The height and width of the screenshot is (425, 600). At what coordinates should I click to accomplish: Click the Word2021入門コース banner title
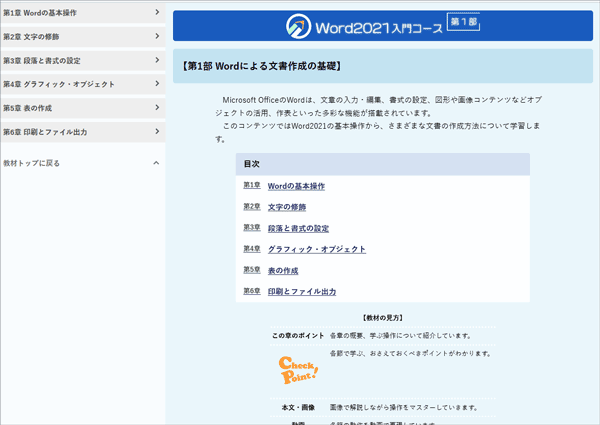tap(379, 28)
